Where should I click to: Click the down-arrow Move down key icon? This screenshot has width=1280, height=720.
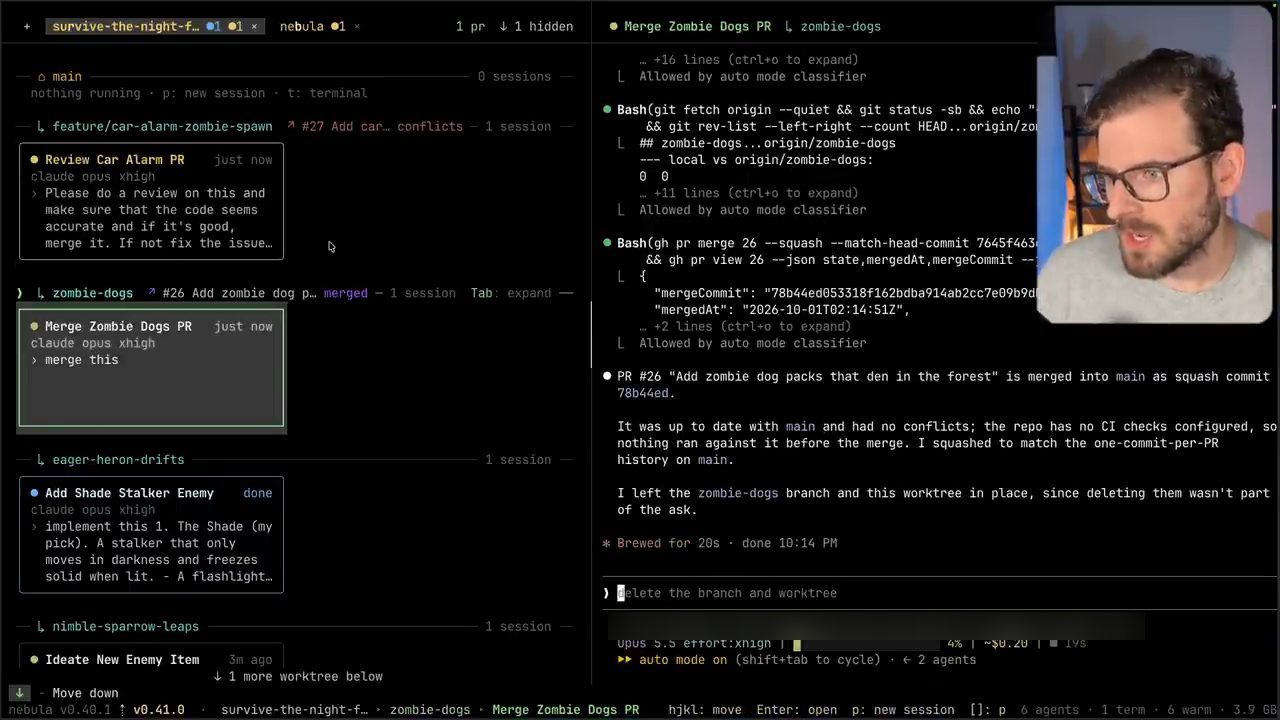(x=19, y=693)
